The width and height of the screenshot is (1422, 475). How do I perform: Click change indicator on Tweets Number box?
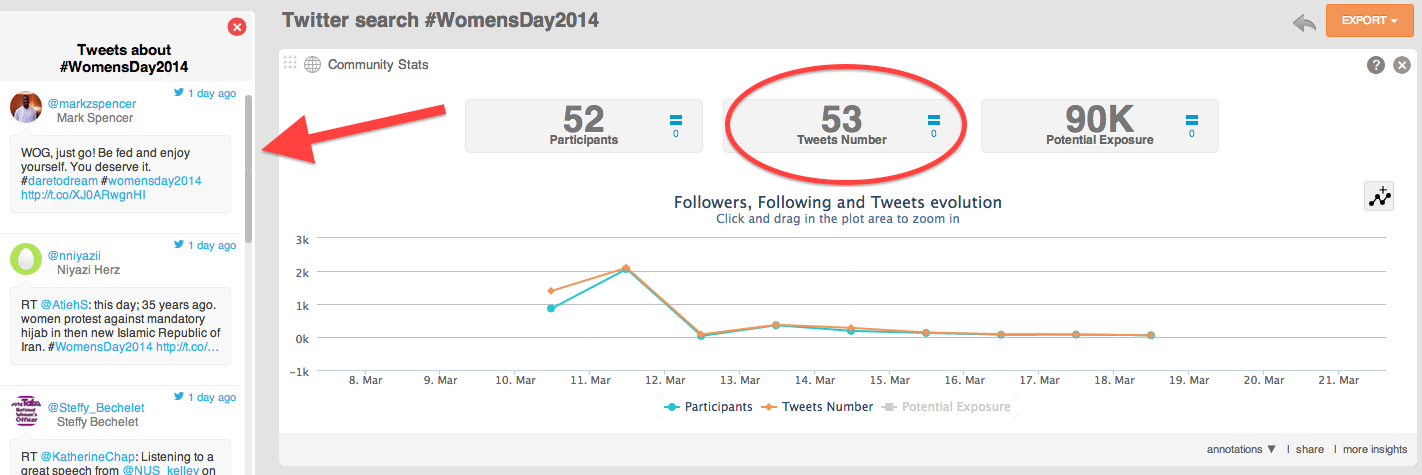point(934,126)
